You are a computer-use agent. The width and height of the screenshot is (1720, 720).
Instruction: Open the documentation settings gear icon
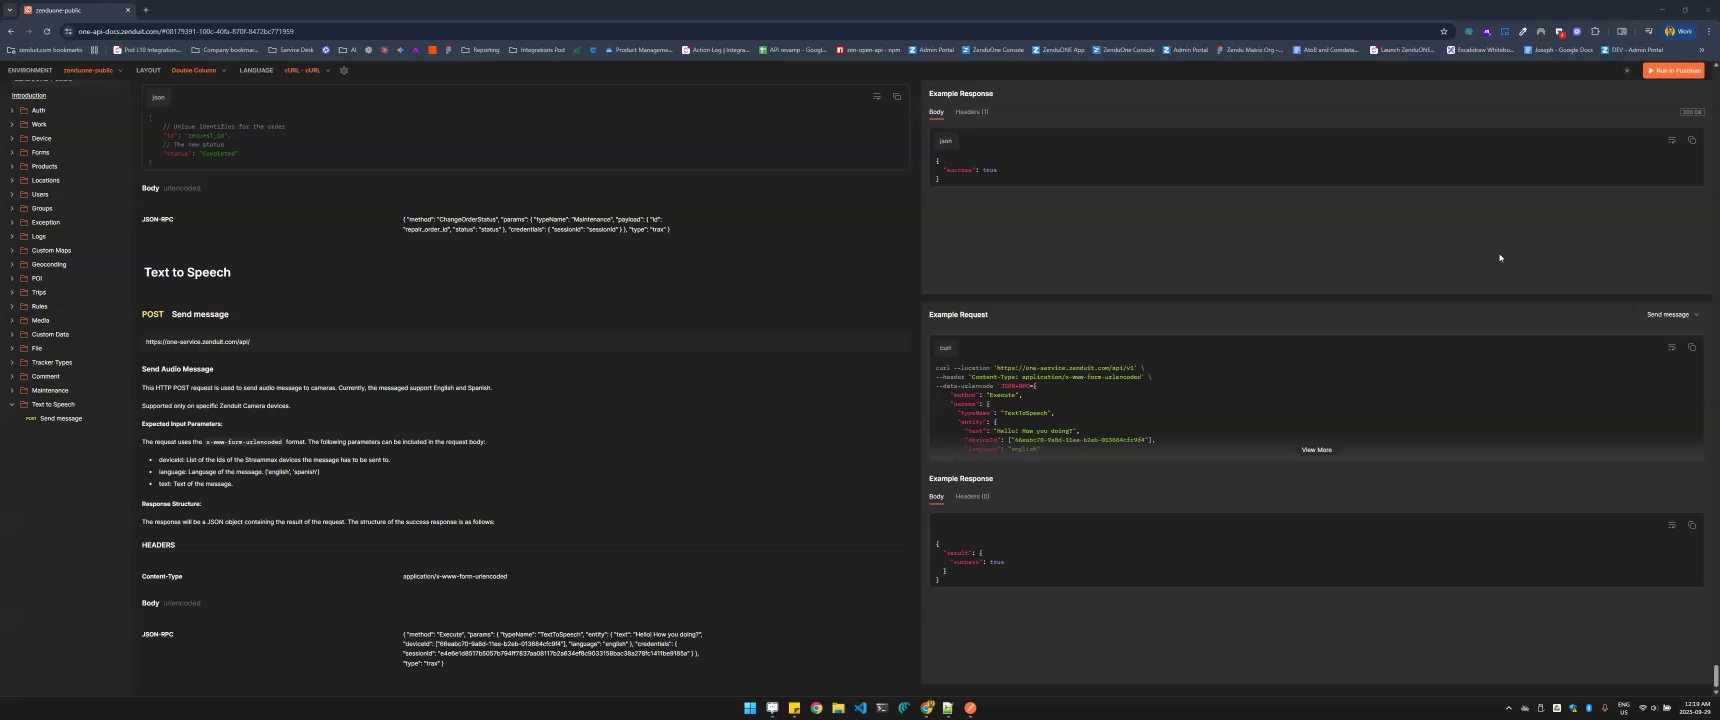(x=344, y=71)
